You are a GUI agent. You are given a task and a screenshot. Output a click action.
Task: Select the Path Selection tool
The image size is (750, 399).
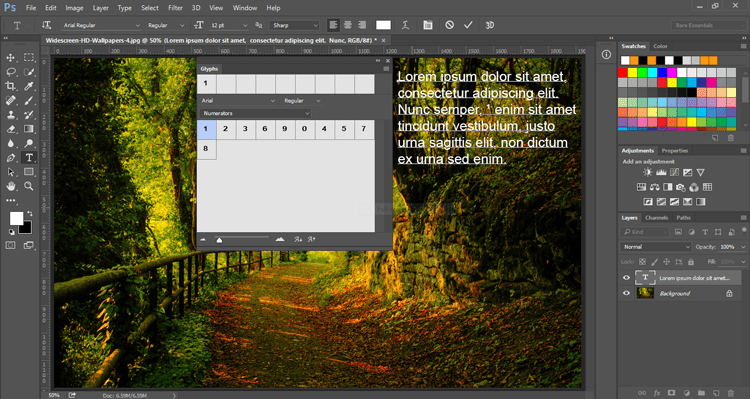(x=10, y=172)
